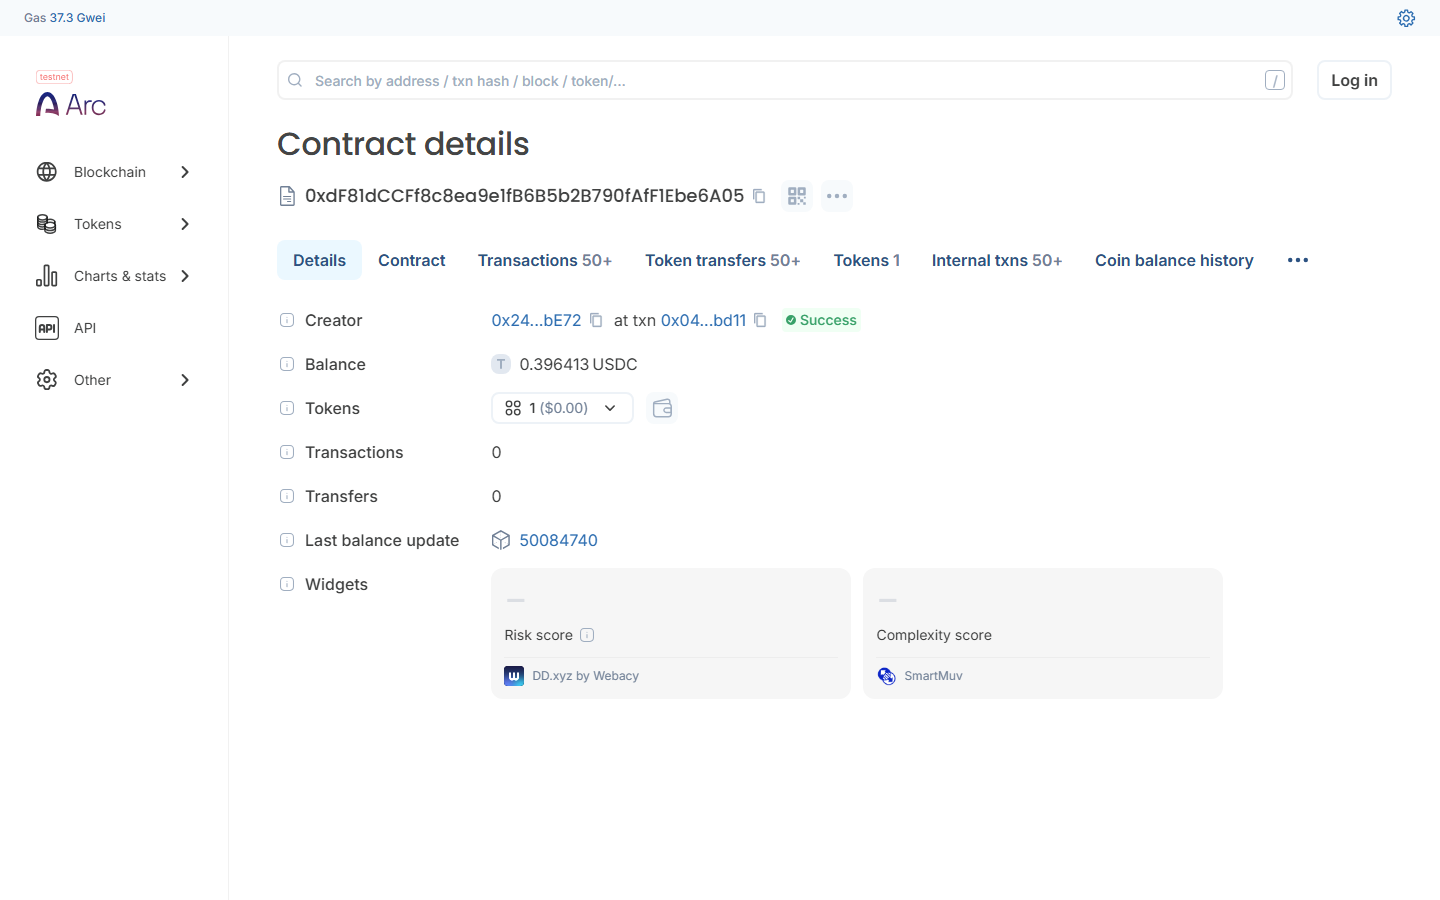
Task: Click the Risk score info icon
Action: (x=587, y=635)
